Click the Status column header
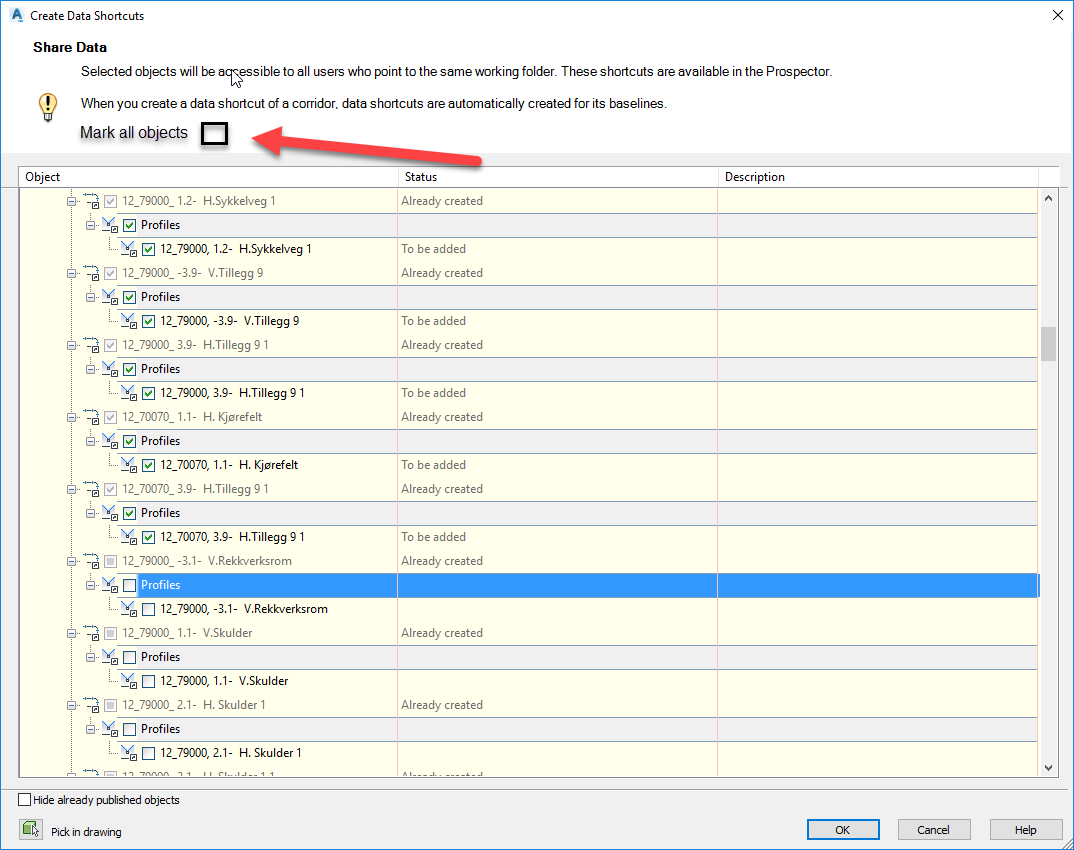 click(558, 177)
